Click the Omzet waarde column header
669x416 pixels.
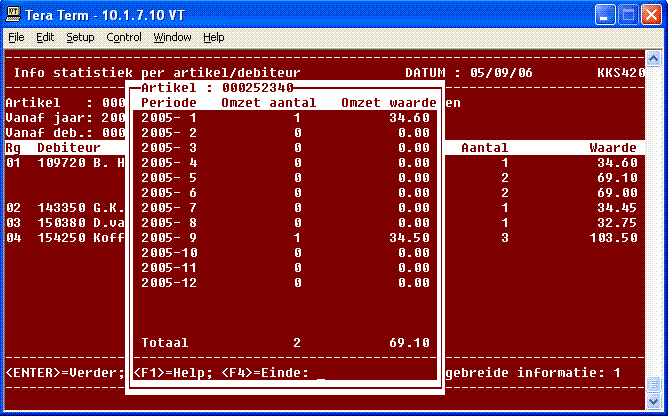386,102
